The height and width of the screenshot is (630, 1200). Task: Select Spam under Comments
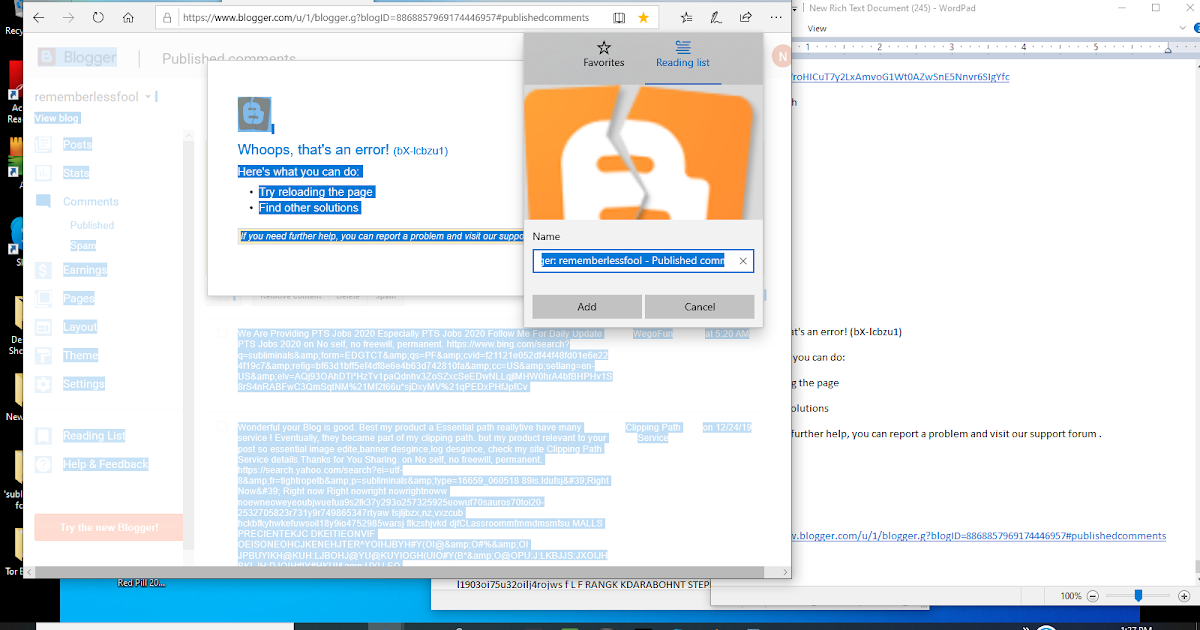point(83,245)
